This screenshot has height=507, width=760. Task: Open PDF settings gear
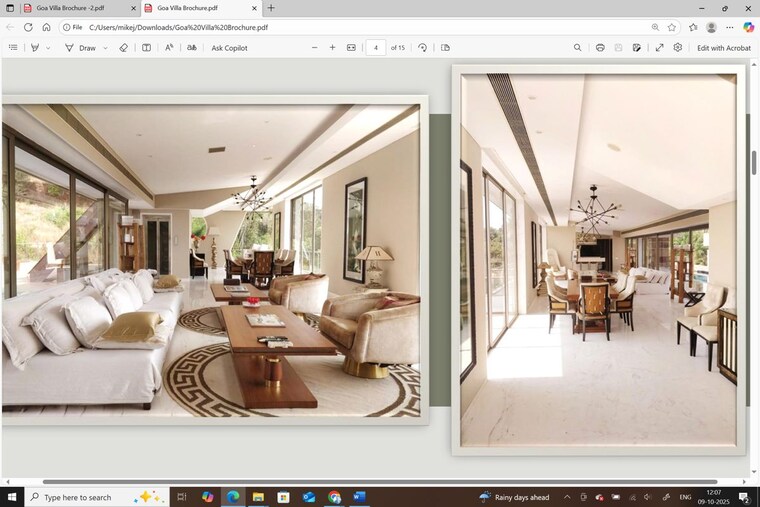678,48
